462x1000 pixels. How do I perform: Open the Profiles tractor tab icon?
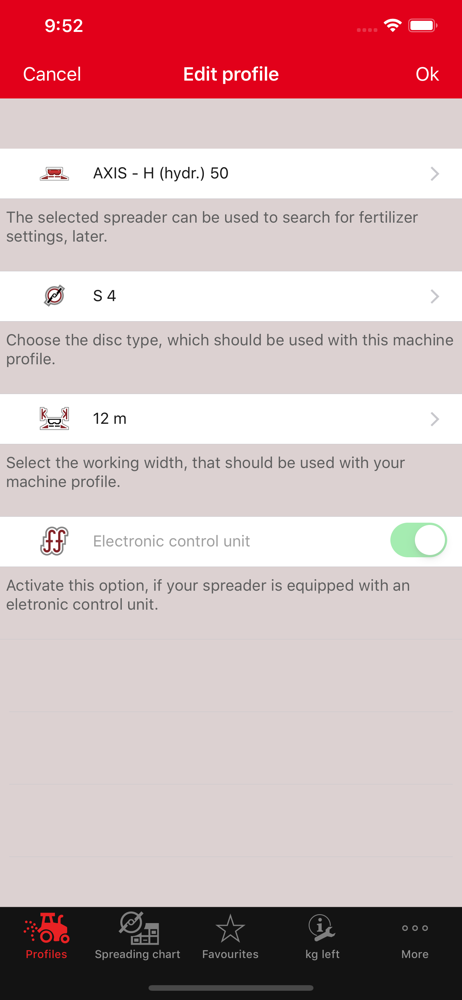click(47, 928)
